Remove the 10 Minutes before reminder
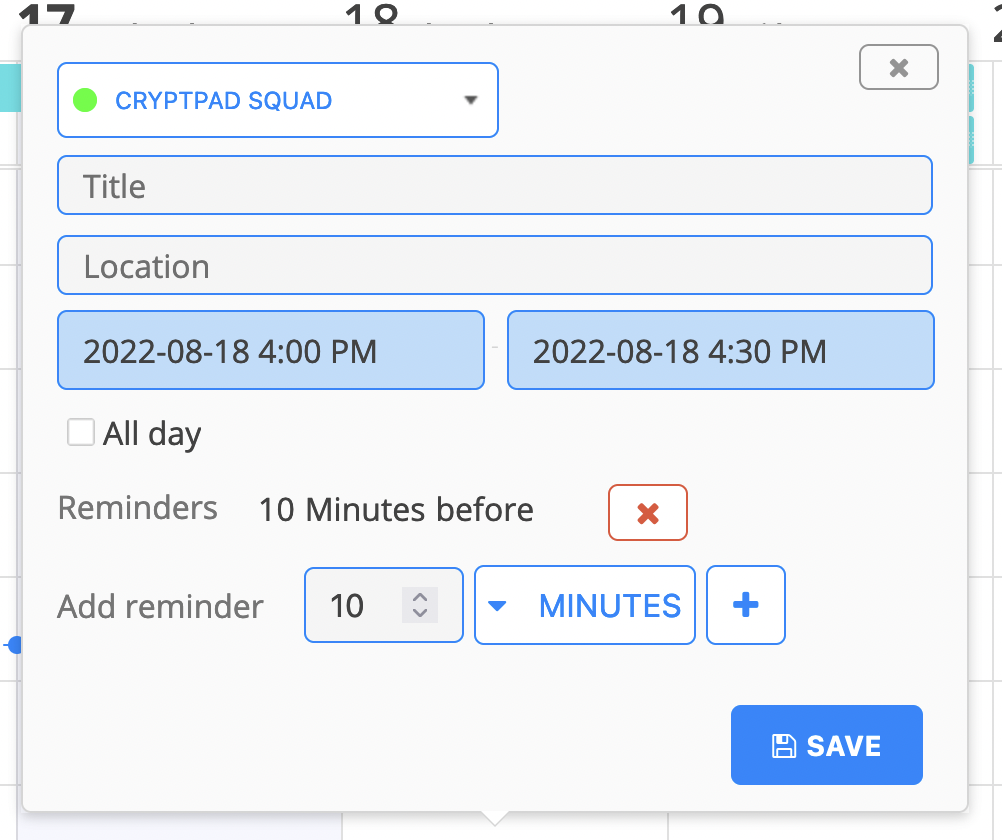1002x840 pixels. click(x=647, y=512)
